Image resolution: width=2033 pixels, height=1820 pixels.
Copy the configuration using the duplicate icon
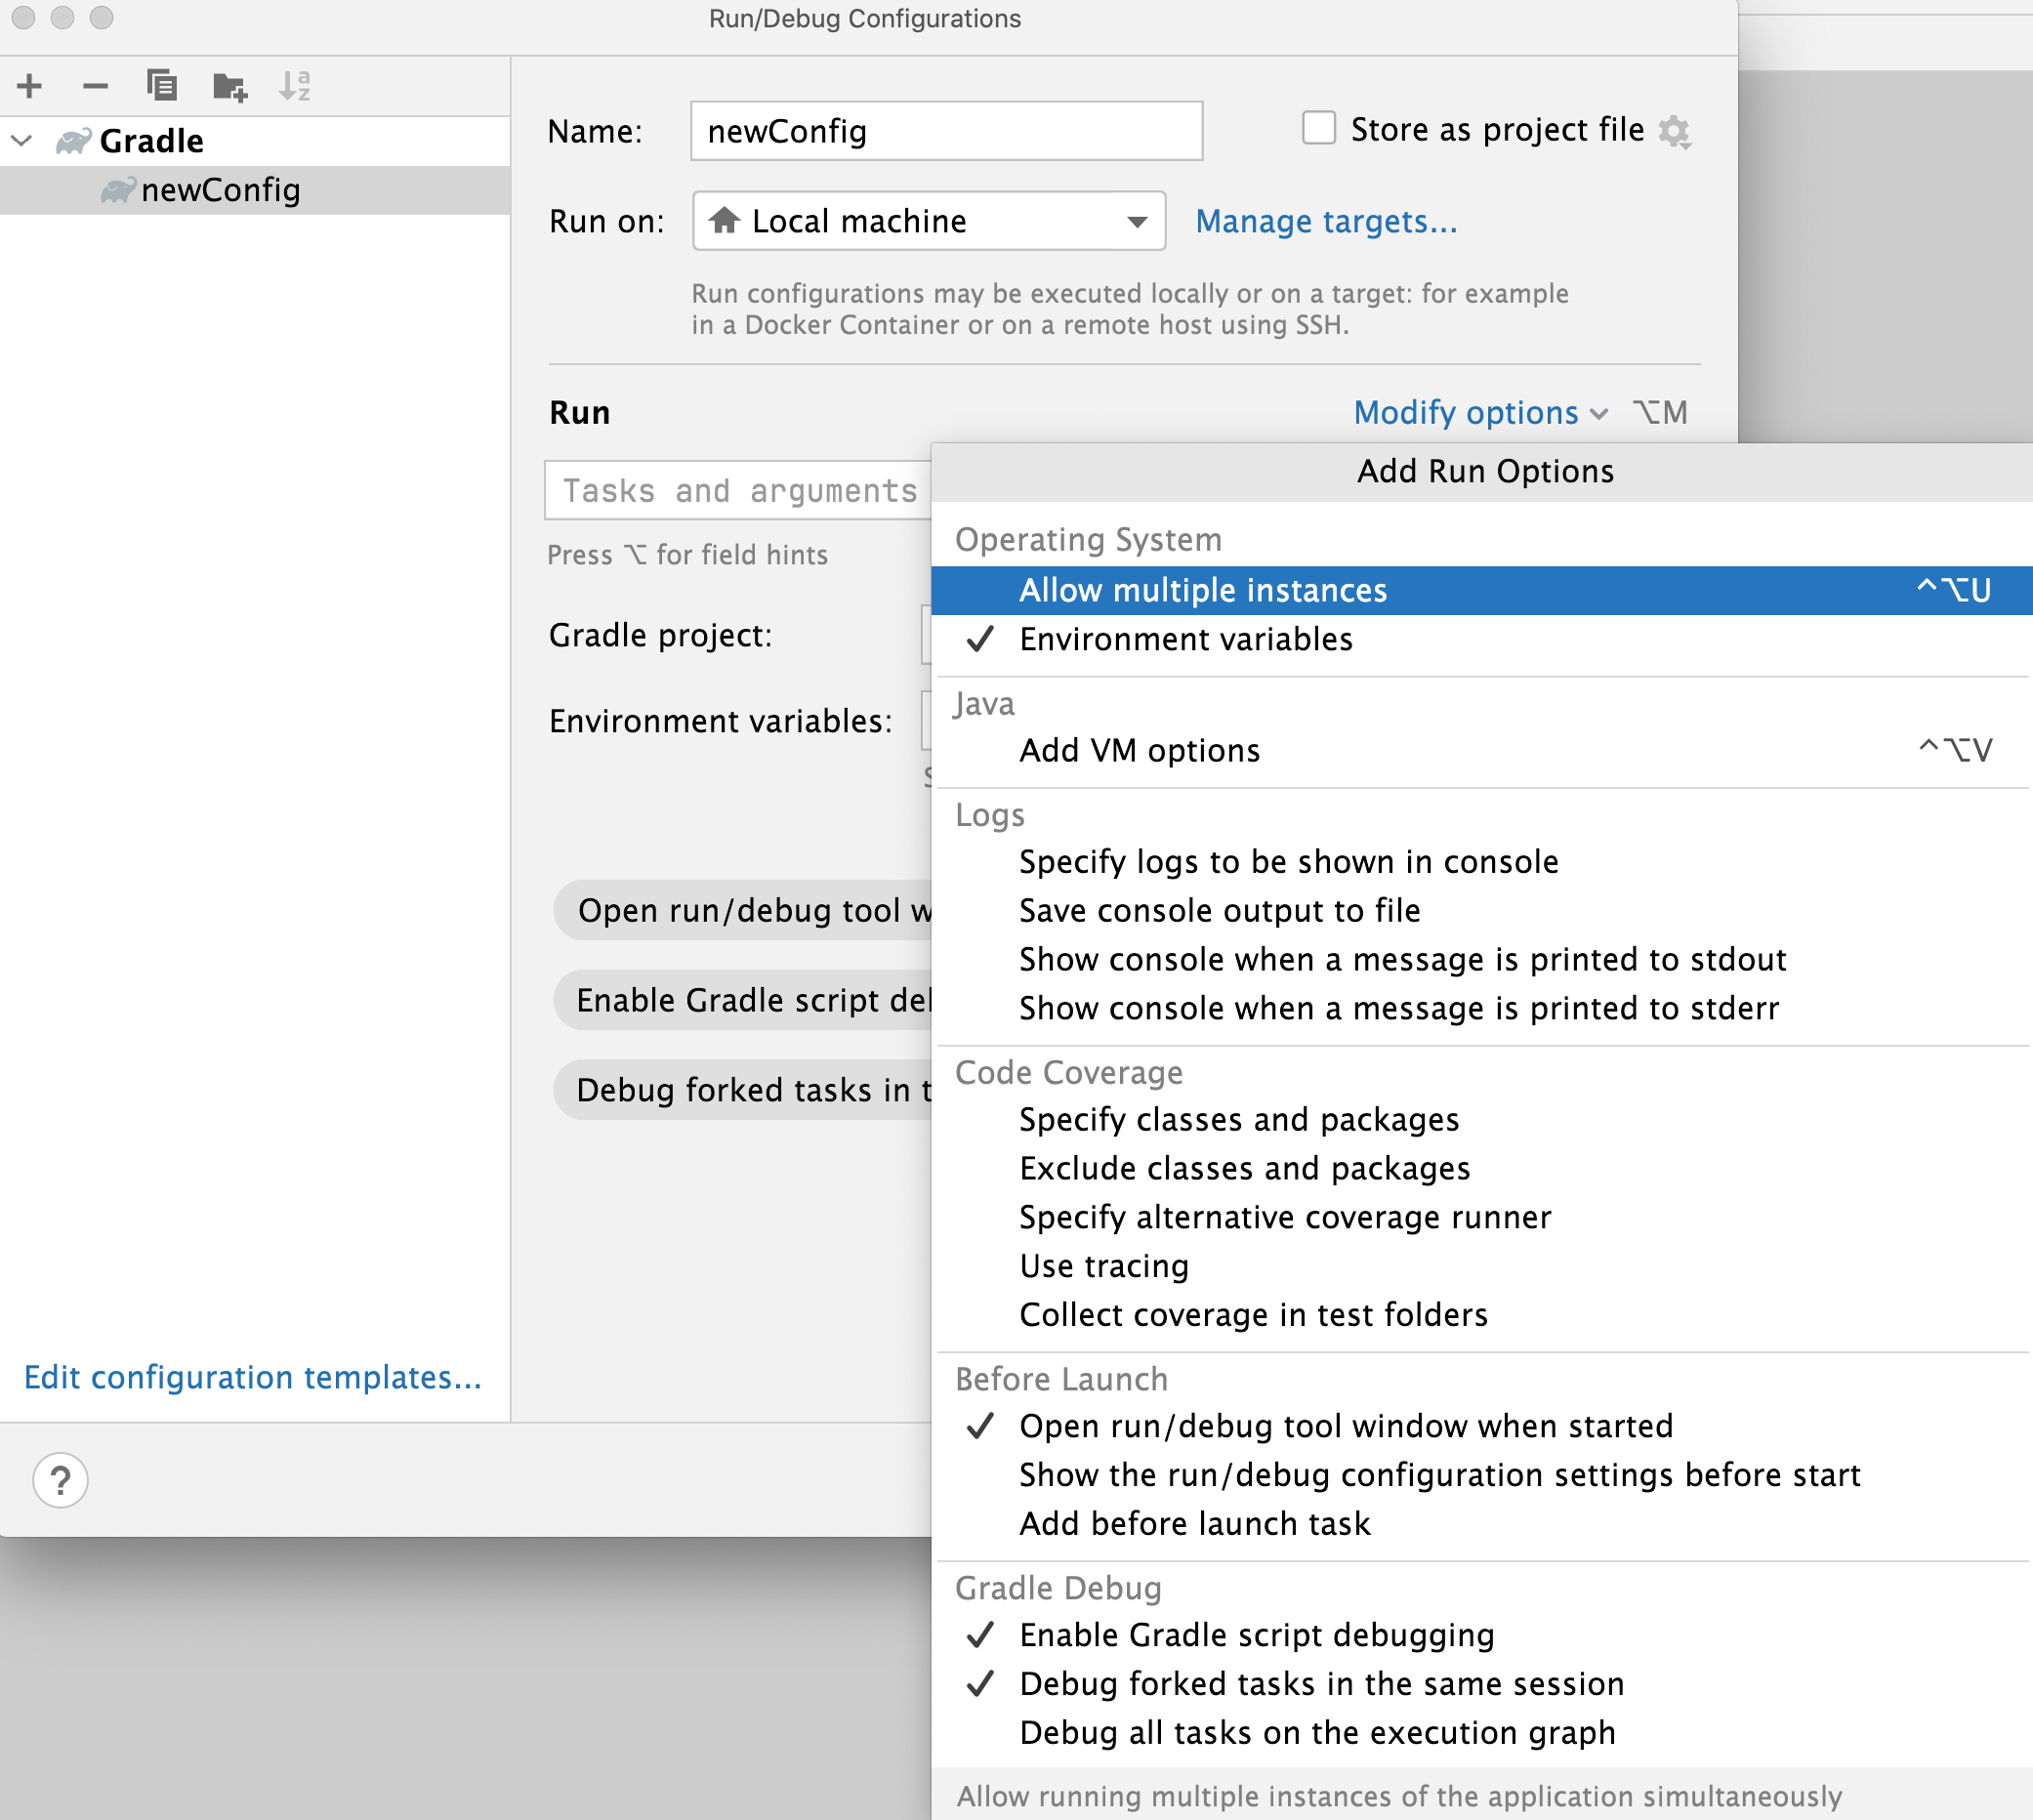[x=163, y=86]
